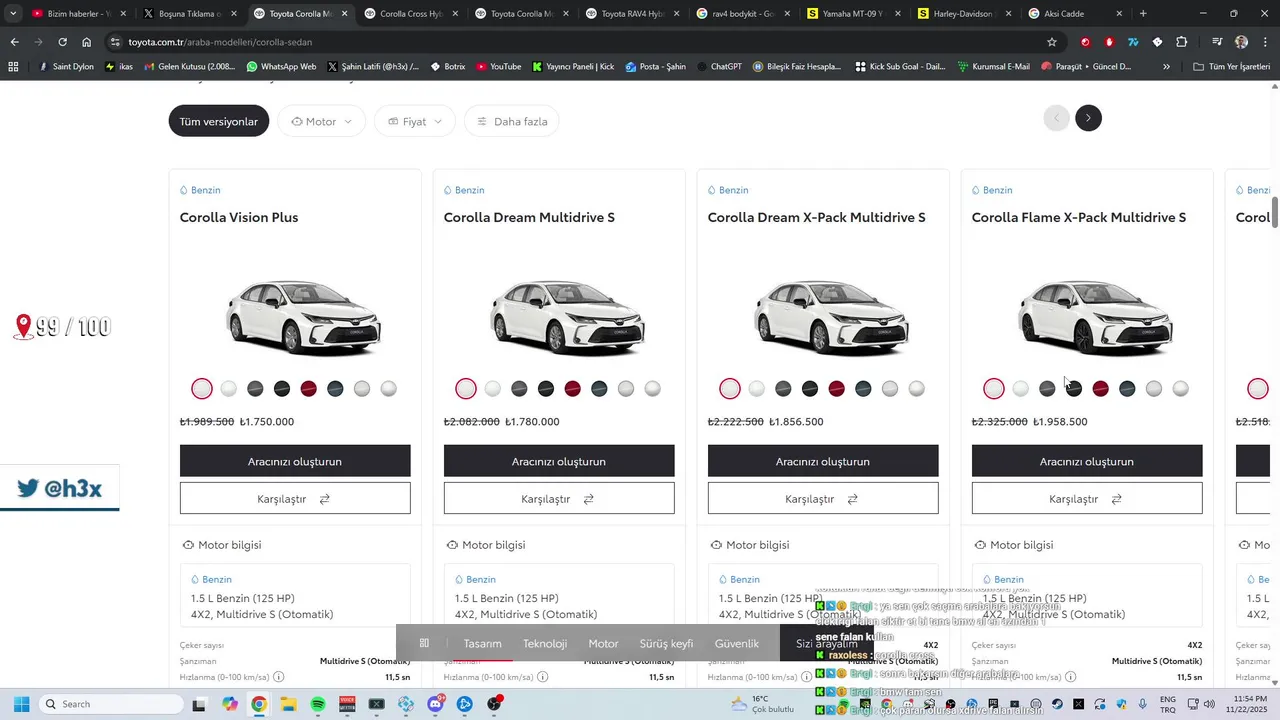Click the address bar URL
Screen dimensions: 1280x720
[221, 42]
